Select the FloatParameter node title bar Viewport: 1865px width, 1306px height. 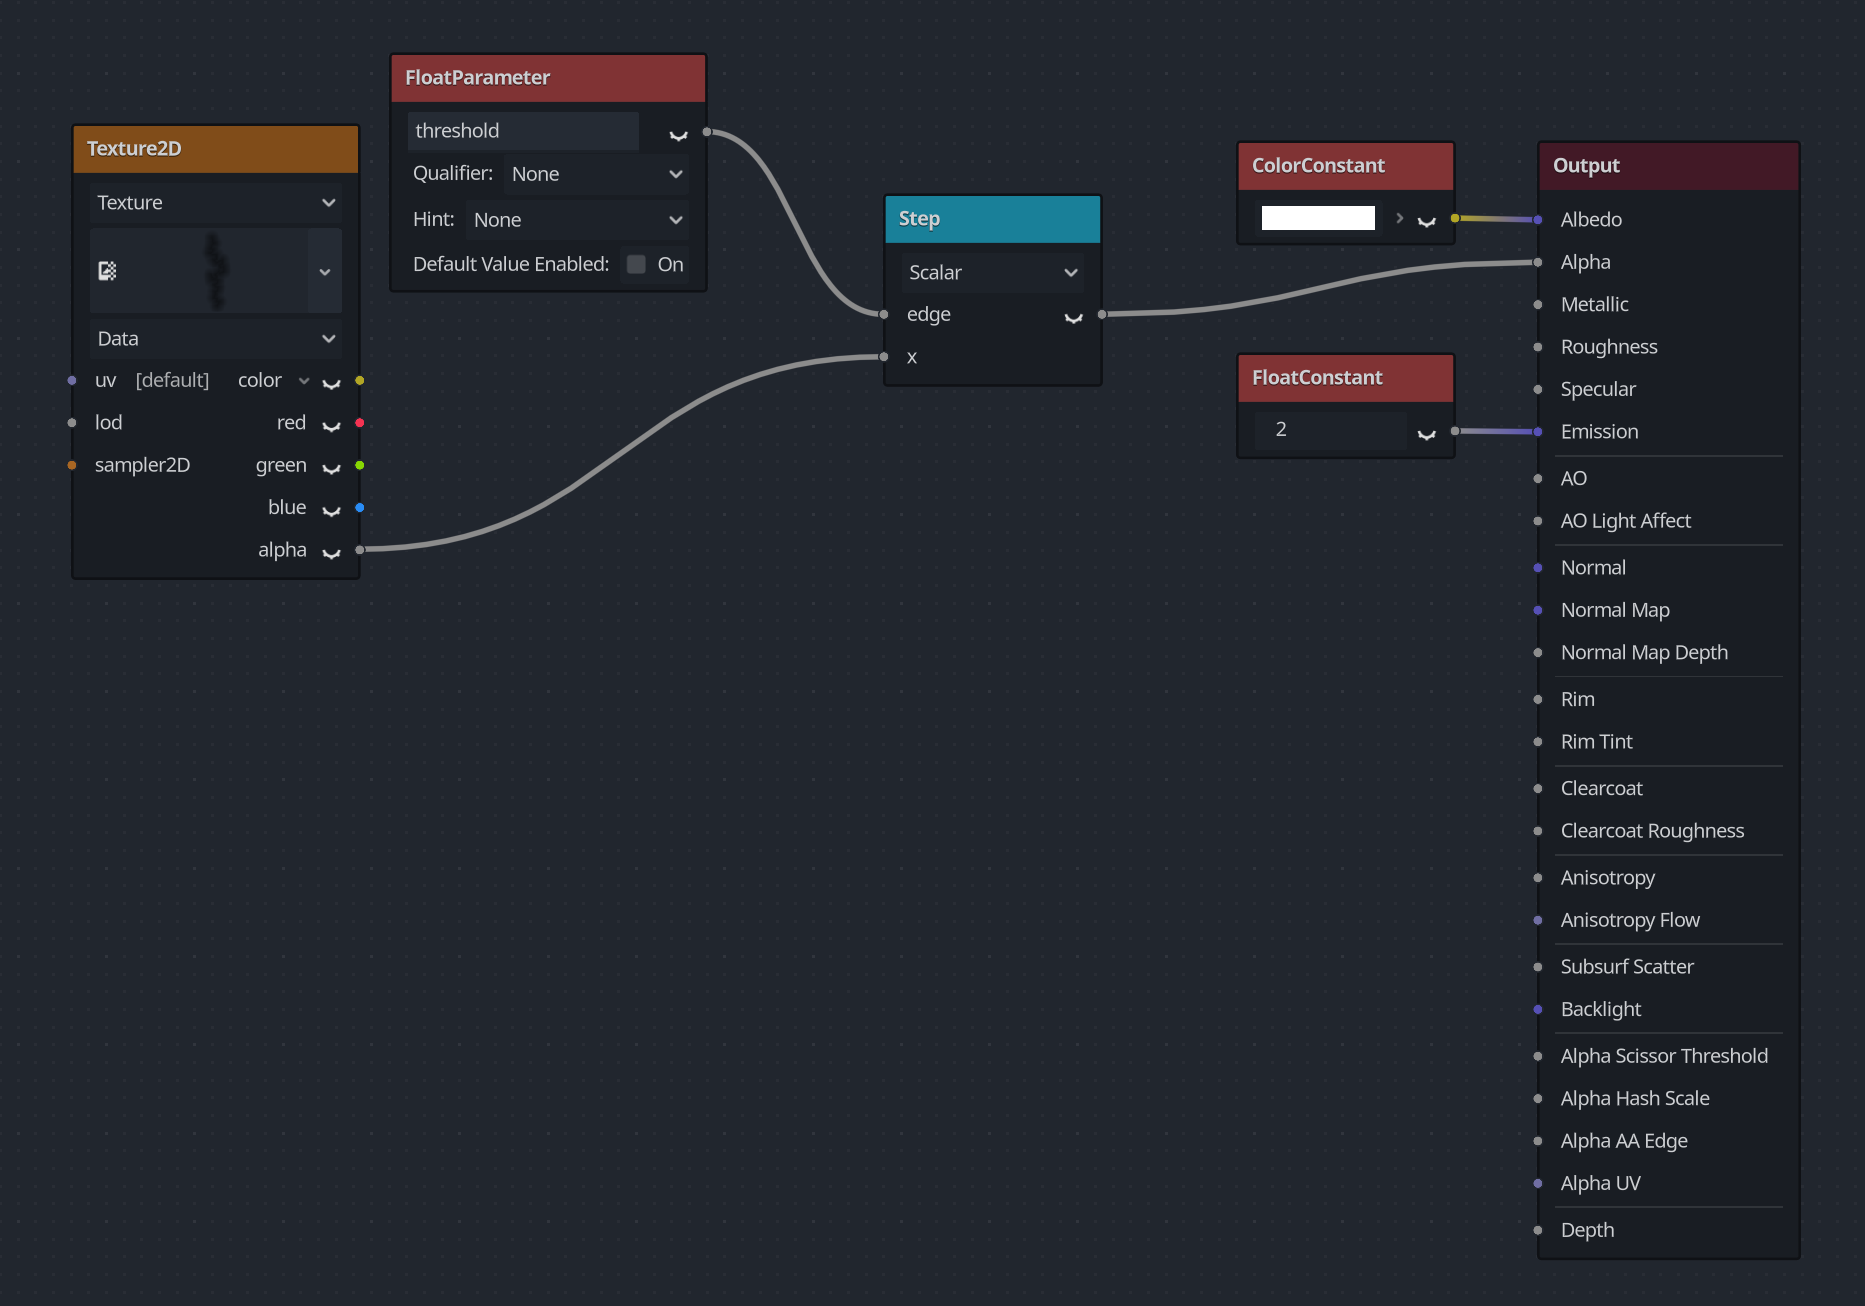click(548, 78)
